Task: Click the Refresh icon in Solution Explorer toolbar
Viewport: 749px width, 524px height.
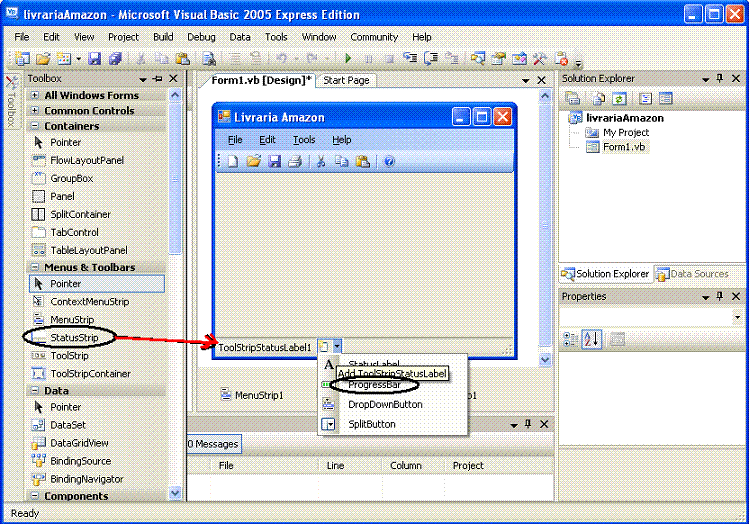Action: pos(619,98)
